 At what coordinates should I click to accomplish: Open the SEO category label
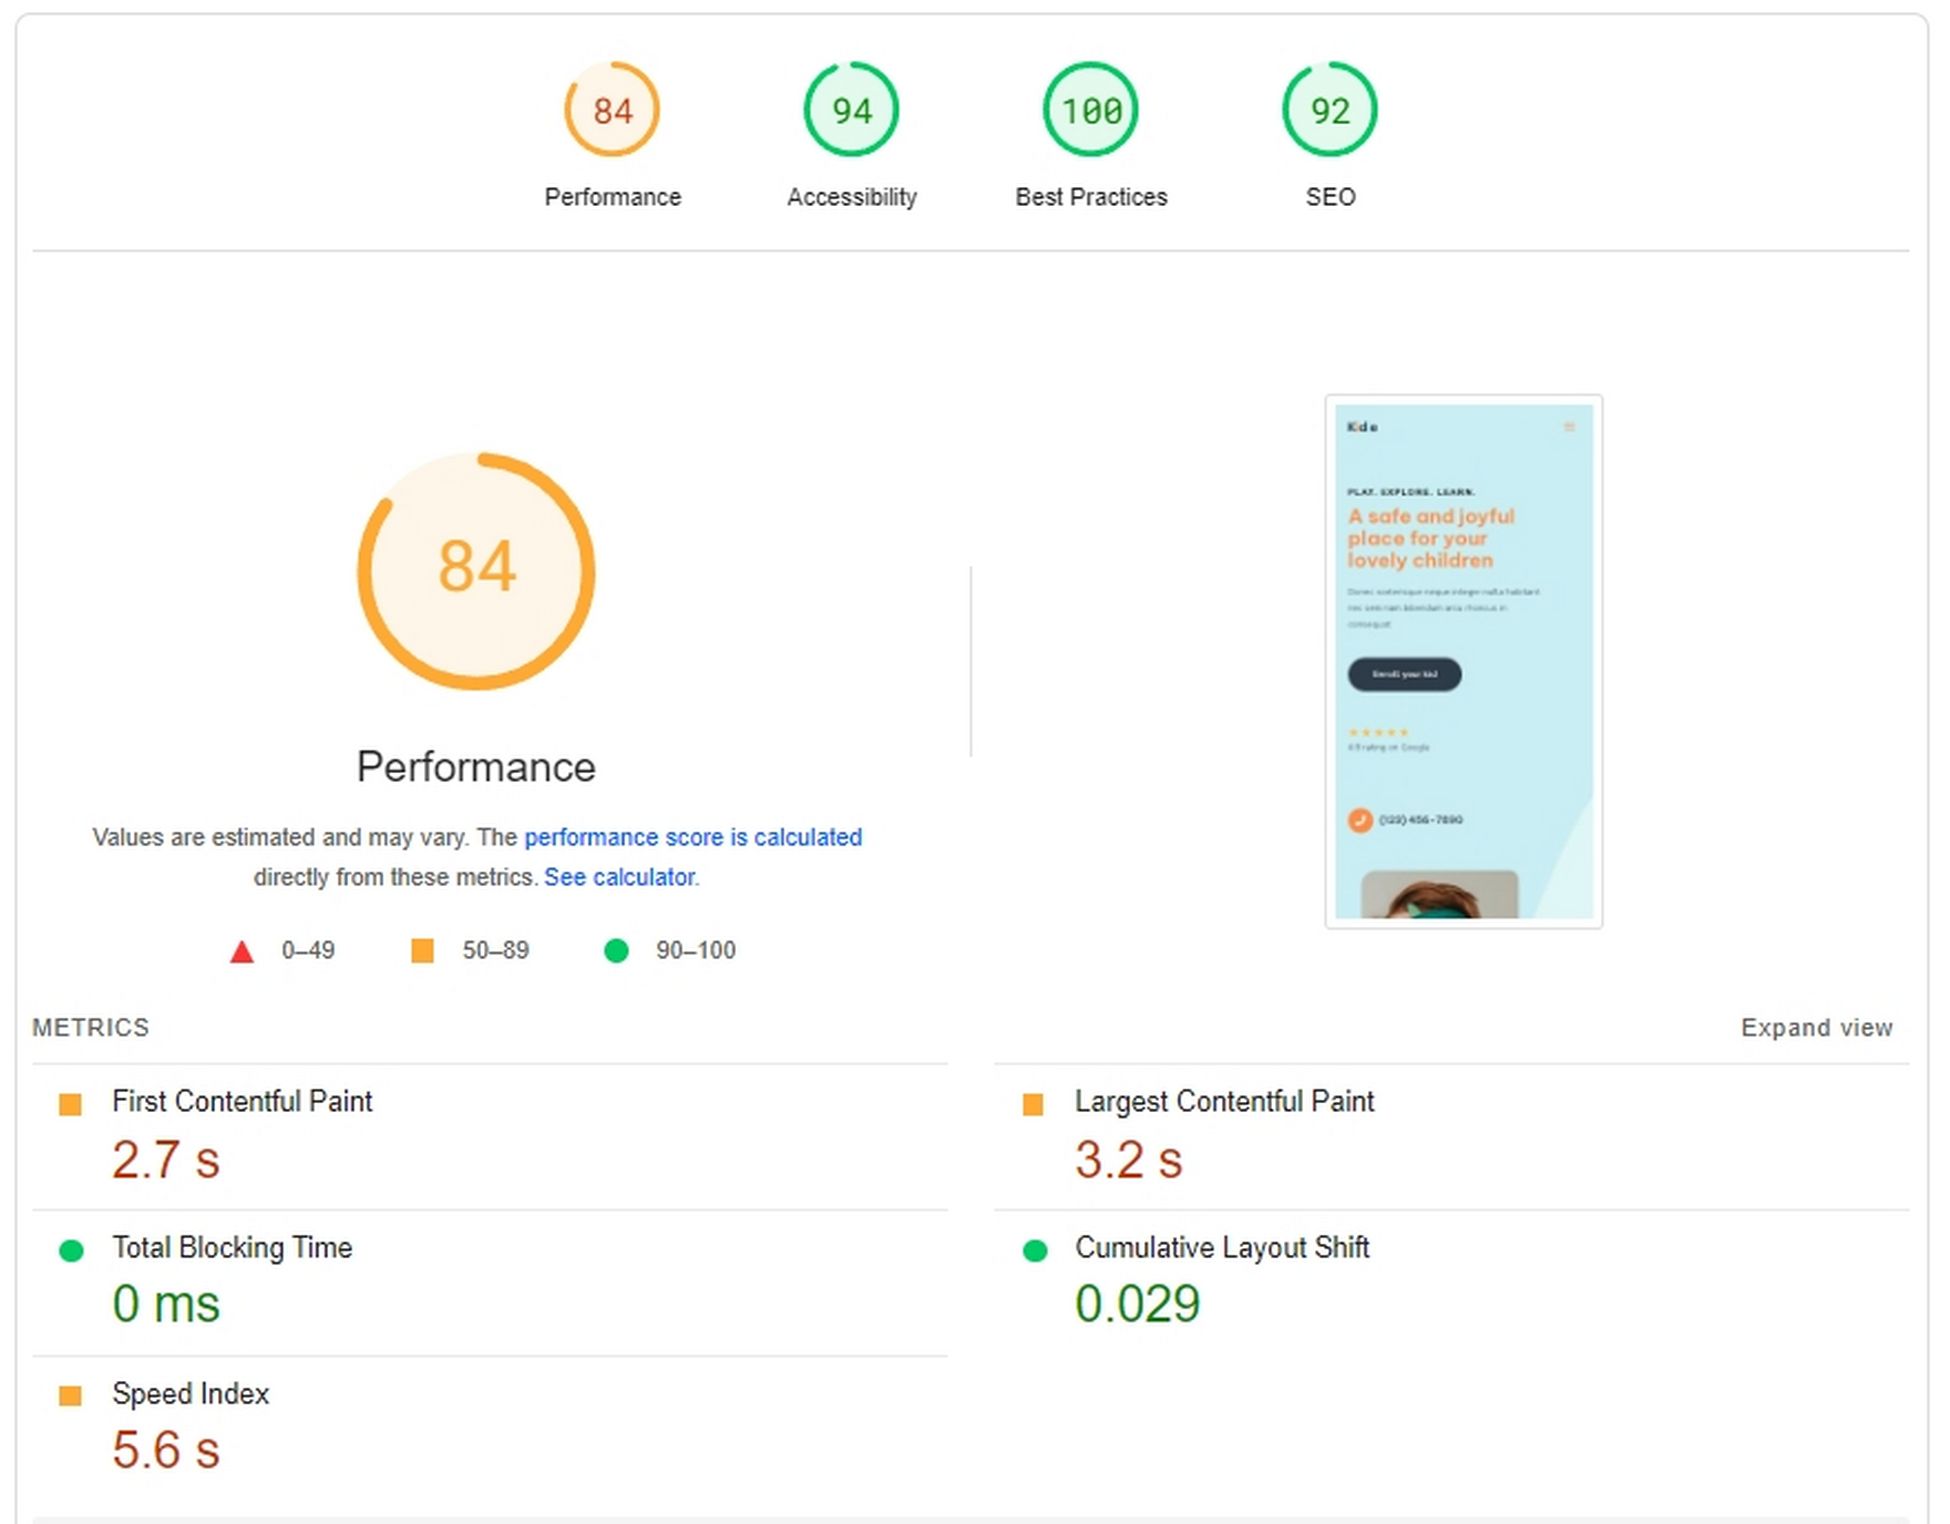(1330, 197)
